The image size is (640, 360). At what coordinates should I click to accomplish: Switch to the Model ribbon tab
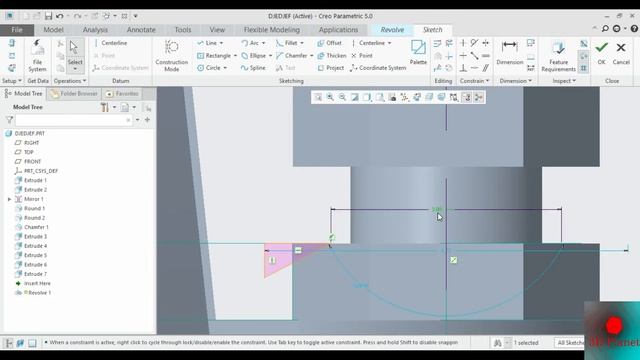(x=53, y=30)
